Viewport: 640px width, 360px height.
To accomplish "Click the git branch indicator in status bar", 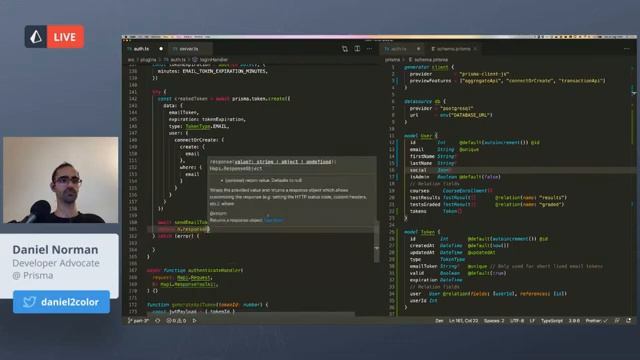I will (x=138, y=321).
